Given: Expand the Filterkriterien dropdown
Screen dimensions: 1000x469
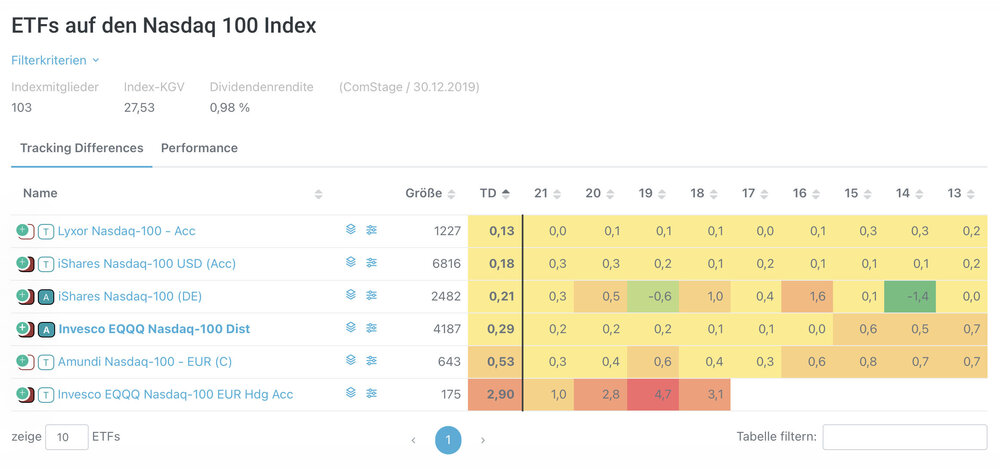Looking at the screenshot, I should coord(55,60).
